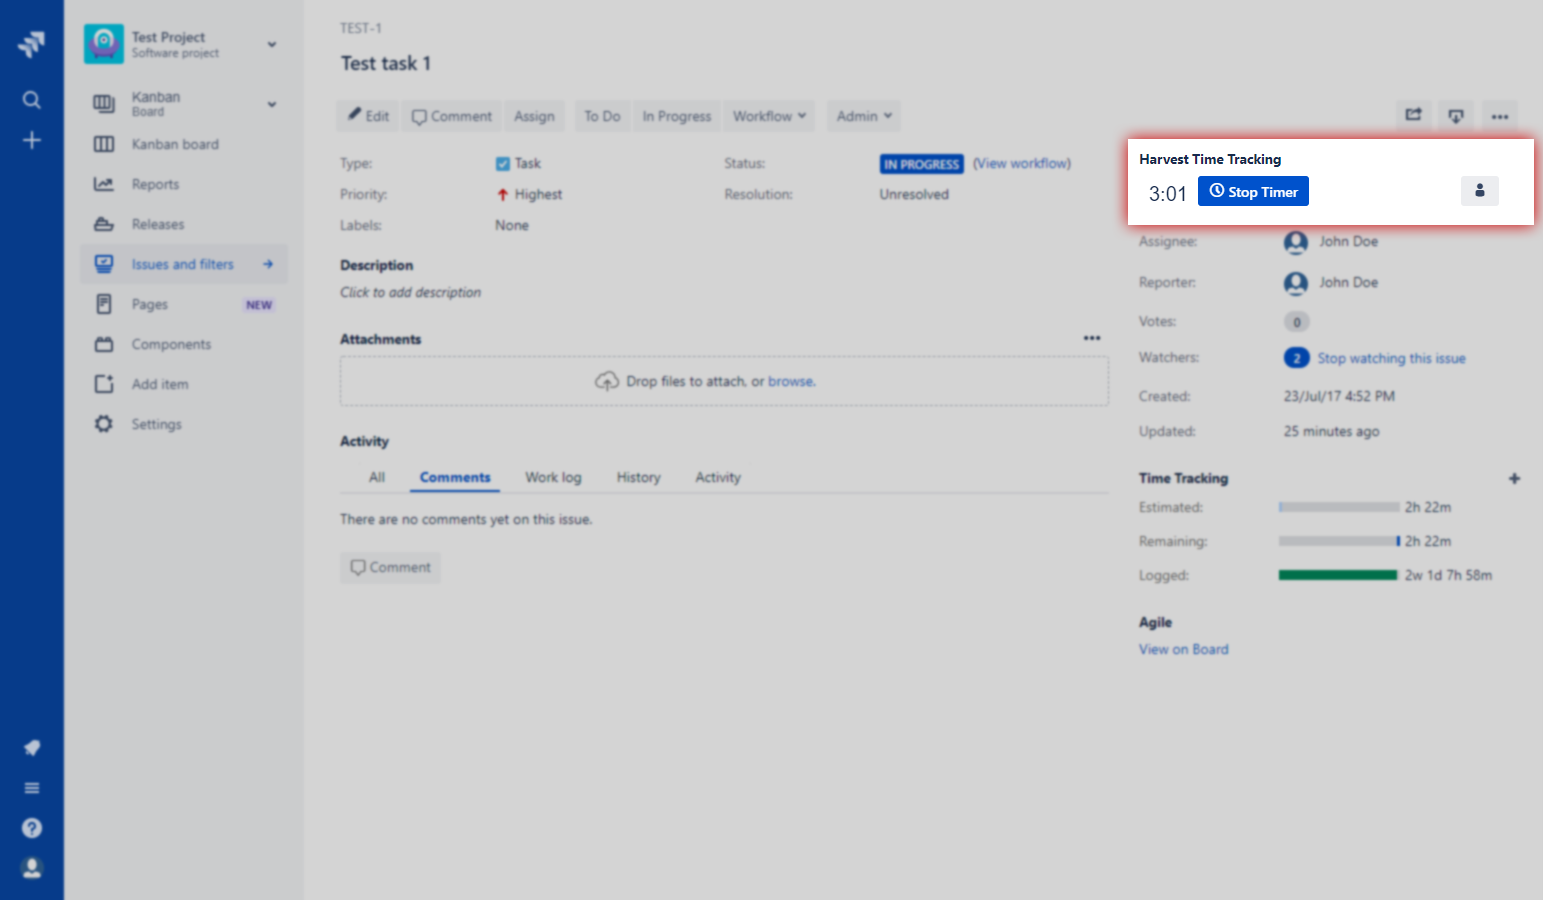Click the plus icon to create an issue
The width and height of the screenshot is (1543, 900).
[31, 140]
